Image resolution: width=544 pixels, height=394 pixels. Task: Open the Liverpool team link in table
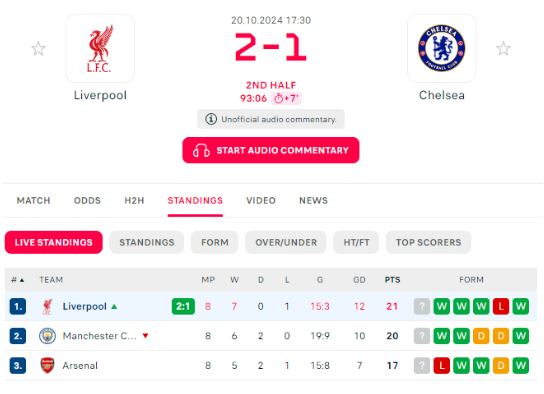(x=84, y=306)
